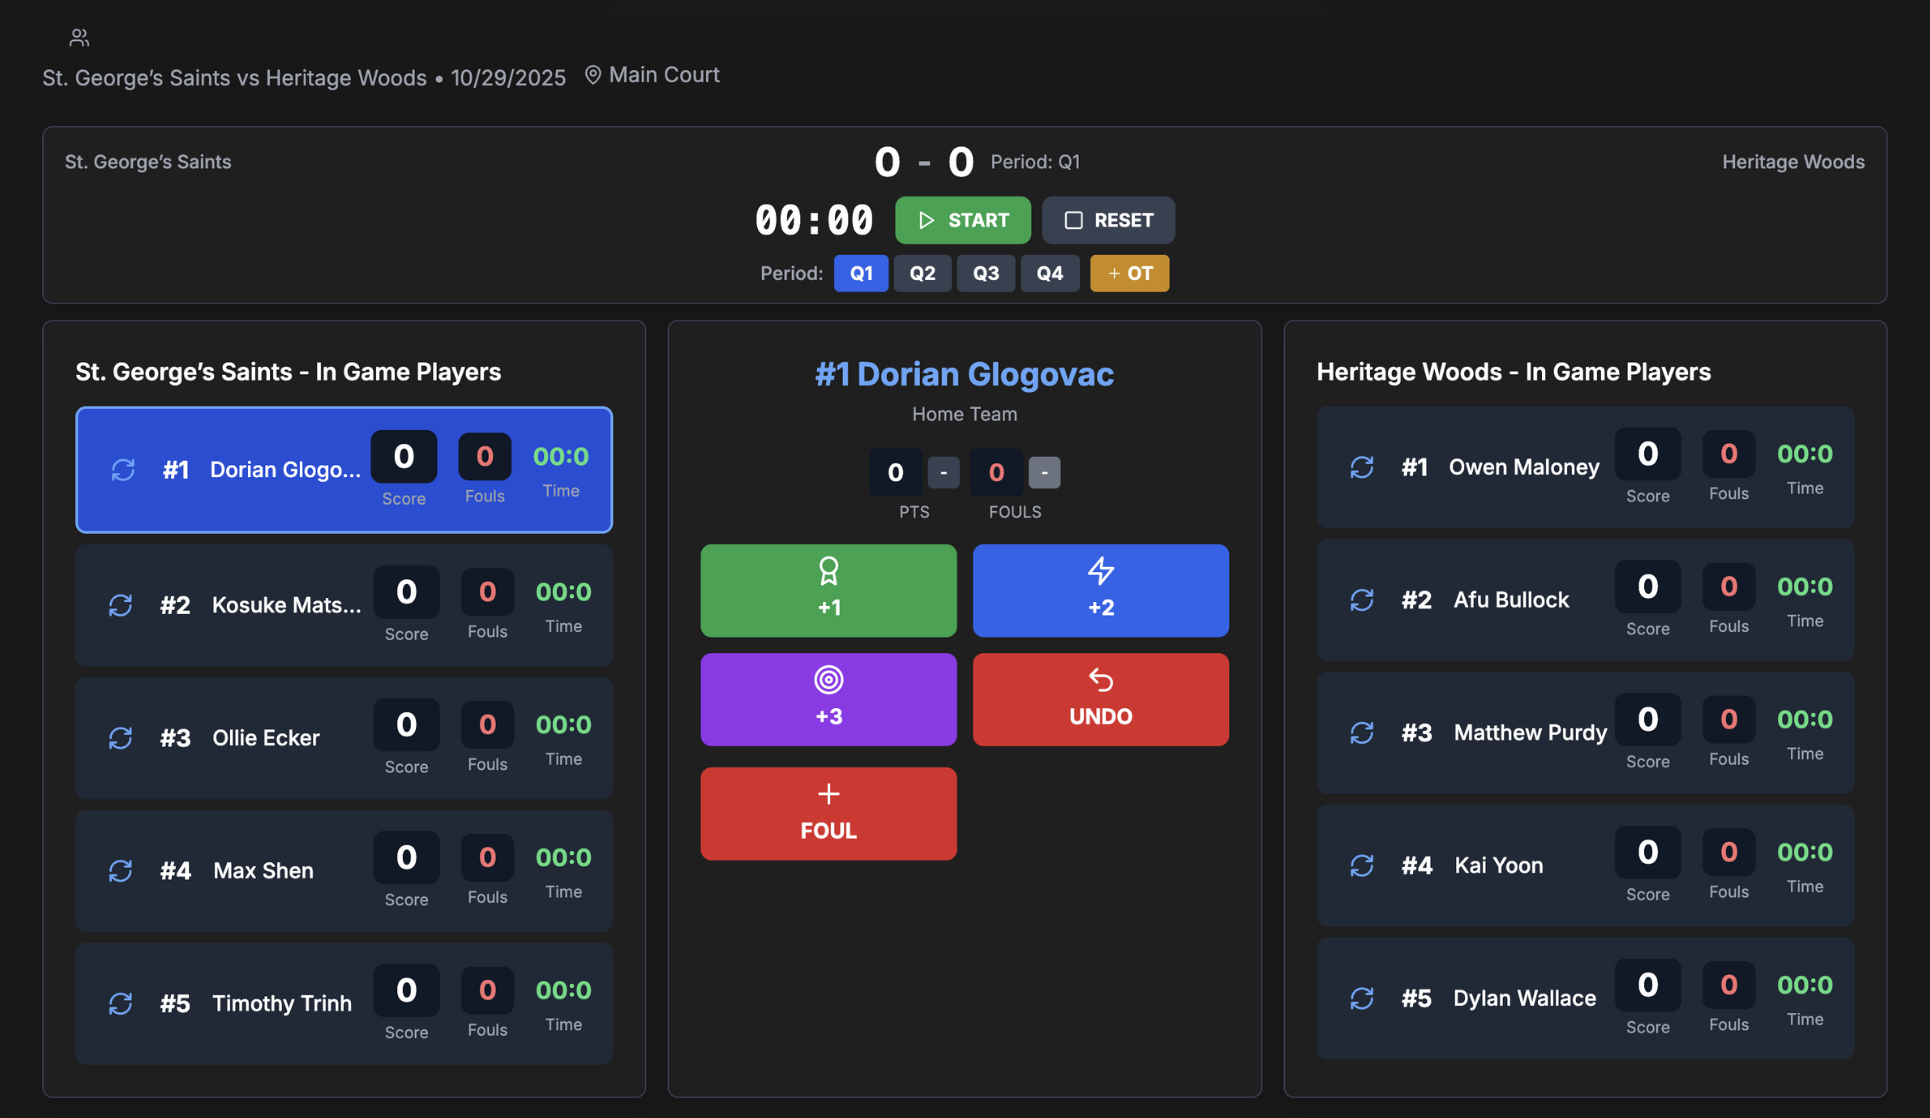Click the St. George's Saints scoreboard team name

point(148,162)
